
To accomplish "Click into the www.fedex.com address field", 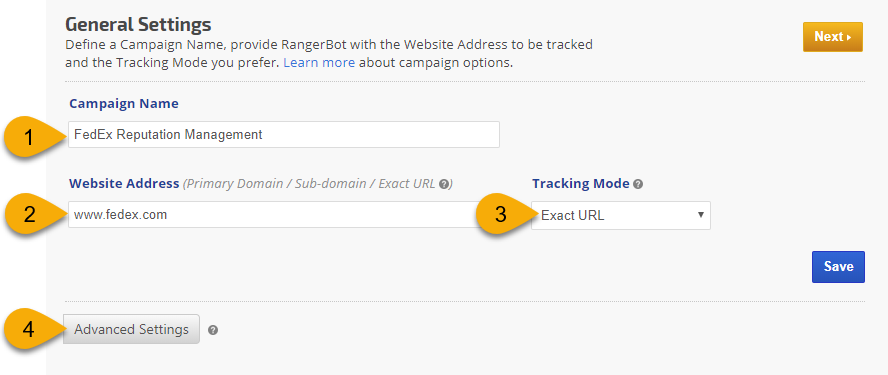I will (275, 215).
